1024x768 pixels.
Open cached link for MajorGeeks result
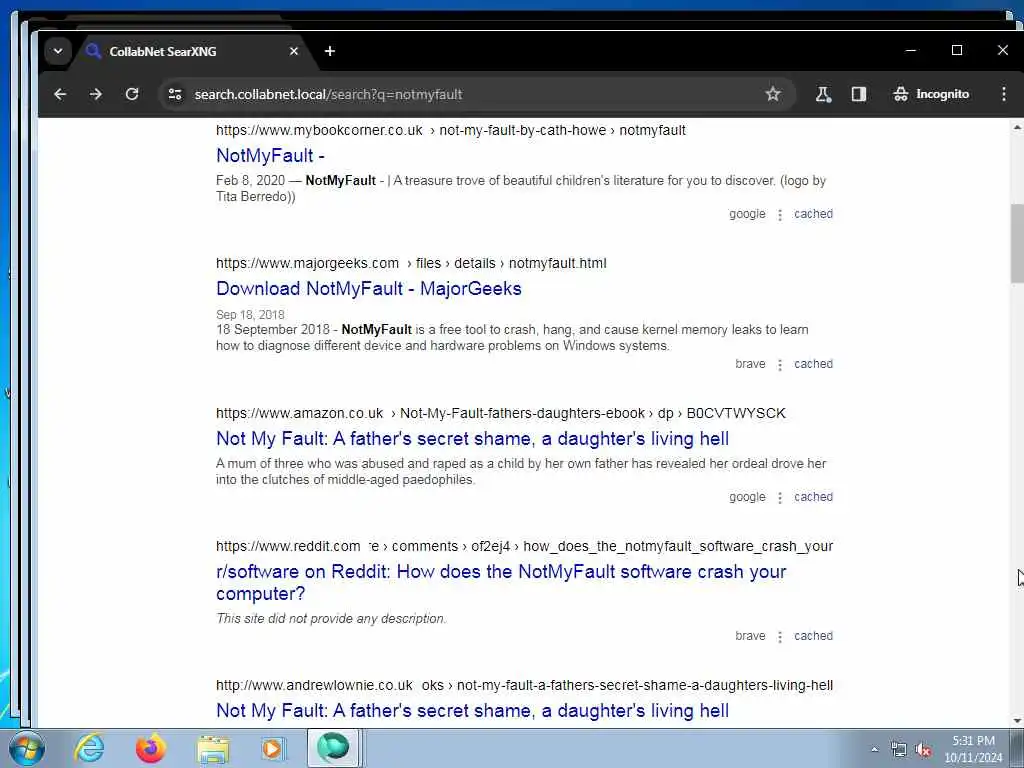coord(813,364)
